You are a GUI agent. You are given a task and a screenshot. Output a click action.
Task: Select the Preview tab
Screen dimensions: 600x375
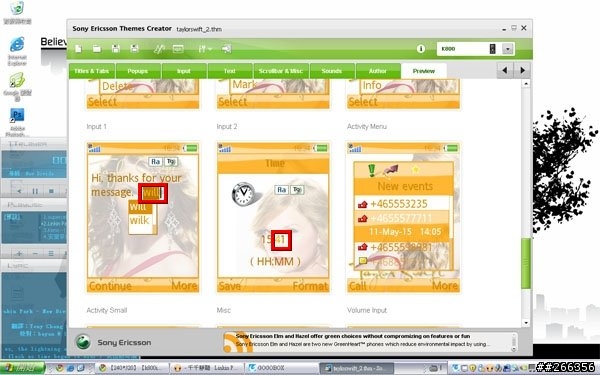(x=424, y=71)
